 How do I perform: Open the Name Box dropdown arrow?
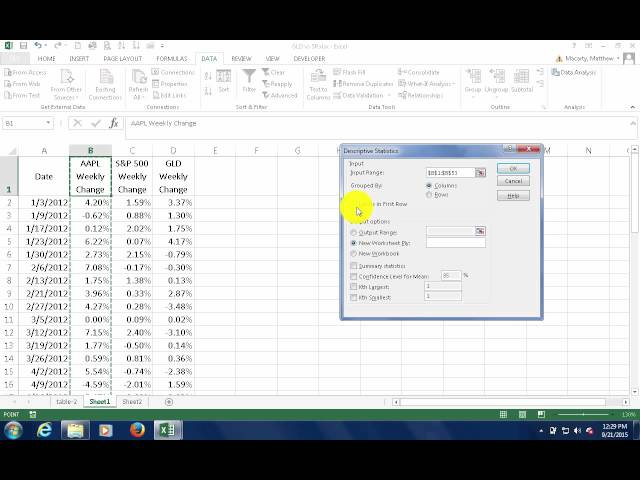pyautogui.click(x=48, y=123)
